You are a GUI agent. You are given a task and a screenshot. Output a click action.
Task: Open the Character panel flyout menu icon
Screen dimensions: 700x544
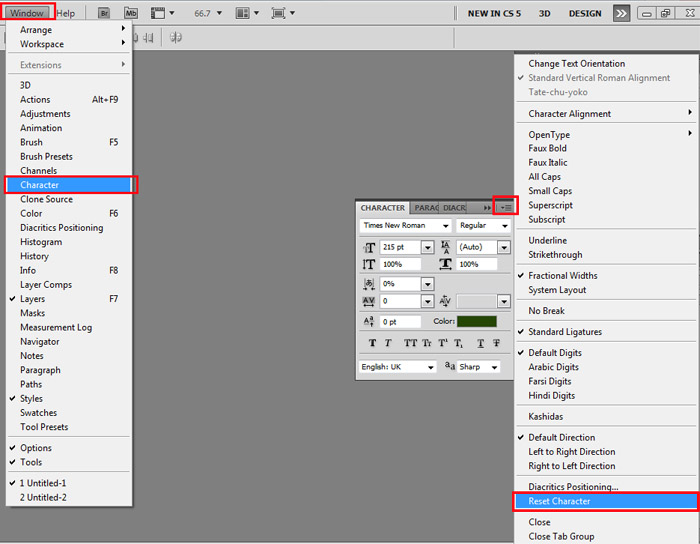[505, 207]
